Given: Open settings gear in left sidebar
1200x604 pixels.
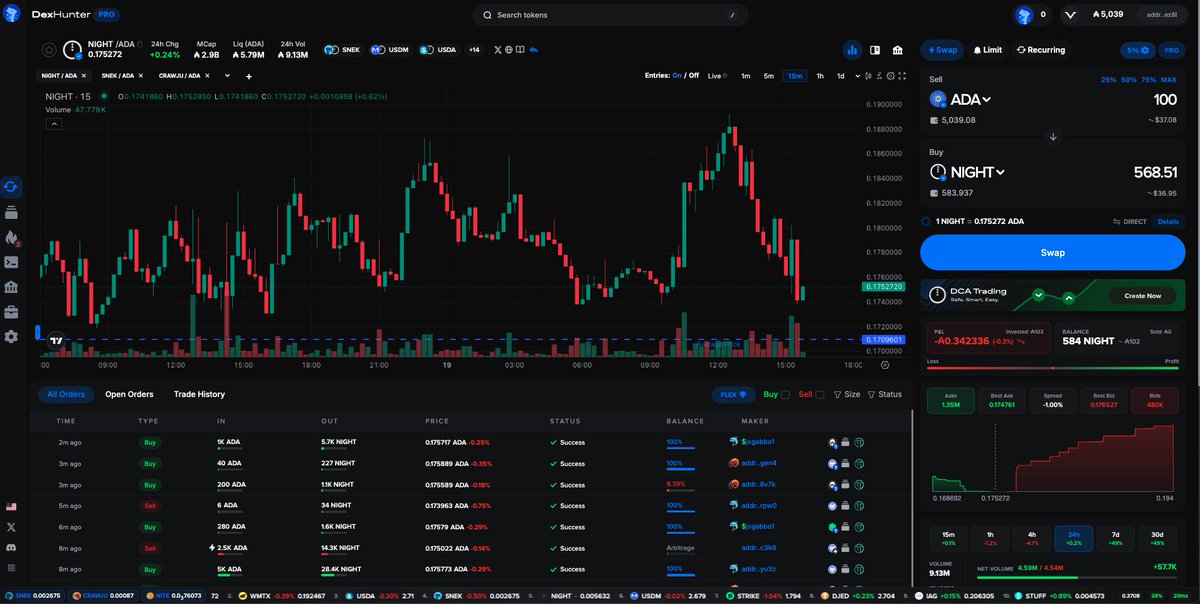Looking at the screenshot, I should (11, 337).
